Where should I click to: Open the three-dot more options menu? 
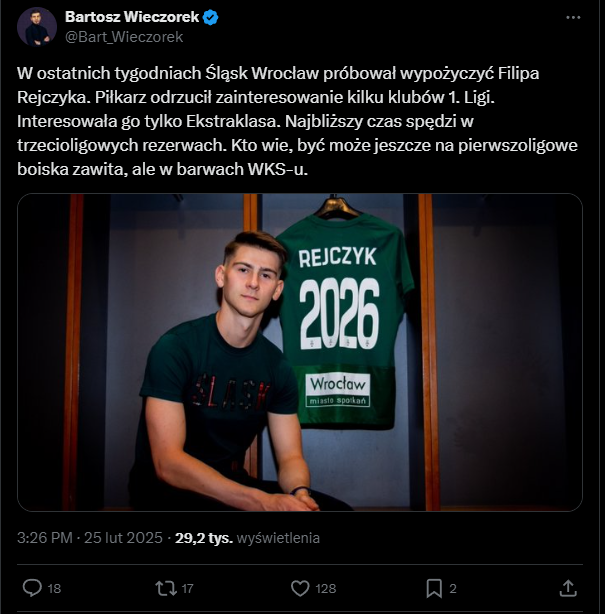(x=572, y=18)
